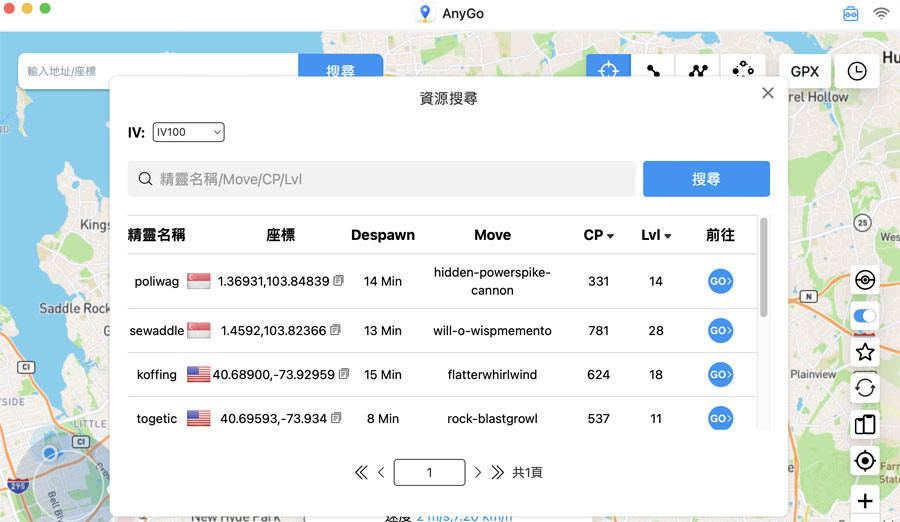Sort results by CP column
The height and width of the screenshot is (522, 900).
(599, 235)
